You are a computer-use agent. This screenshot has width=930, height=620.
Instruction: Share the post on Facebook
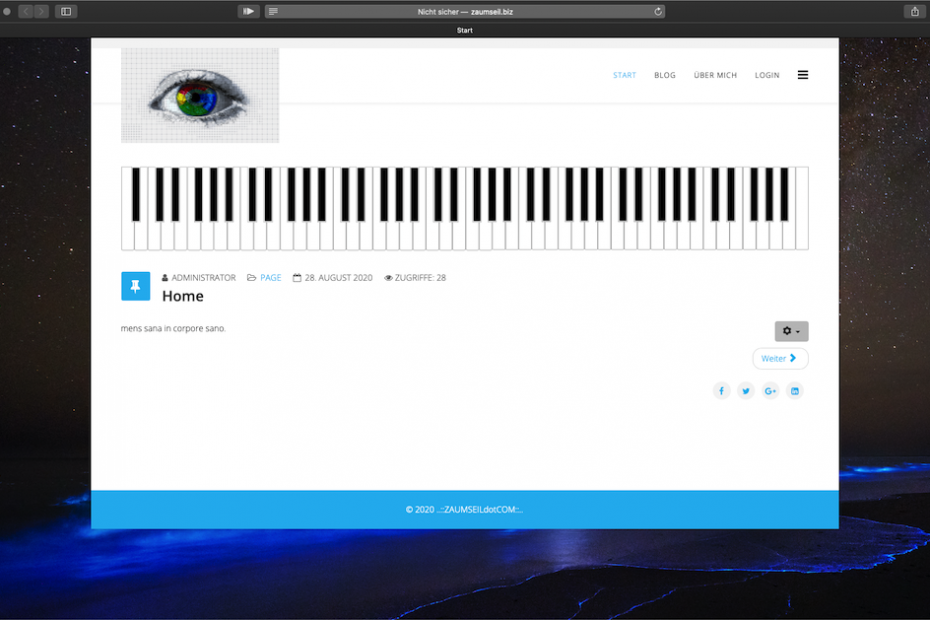pos(721,391)
